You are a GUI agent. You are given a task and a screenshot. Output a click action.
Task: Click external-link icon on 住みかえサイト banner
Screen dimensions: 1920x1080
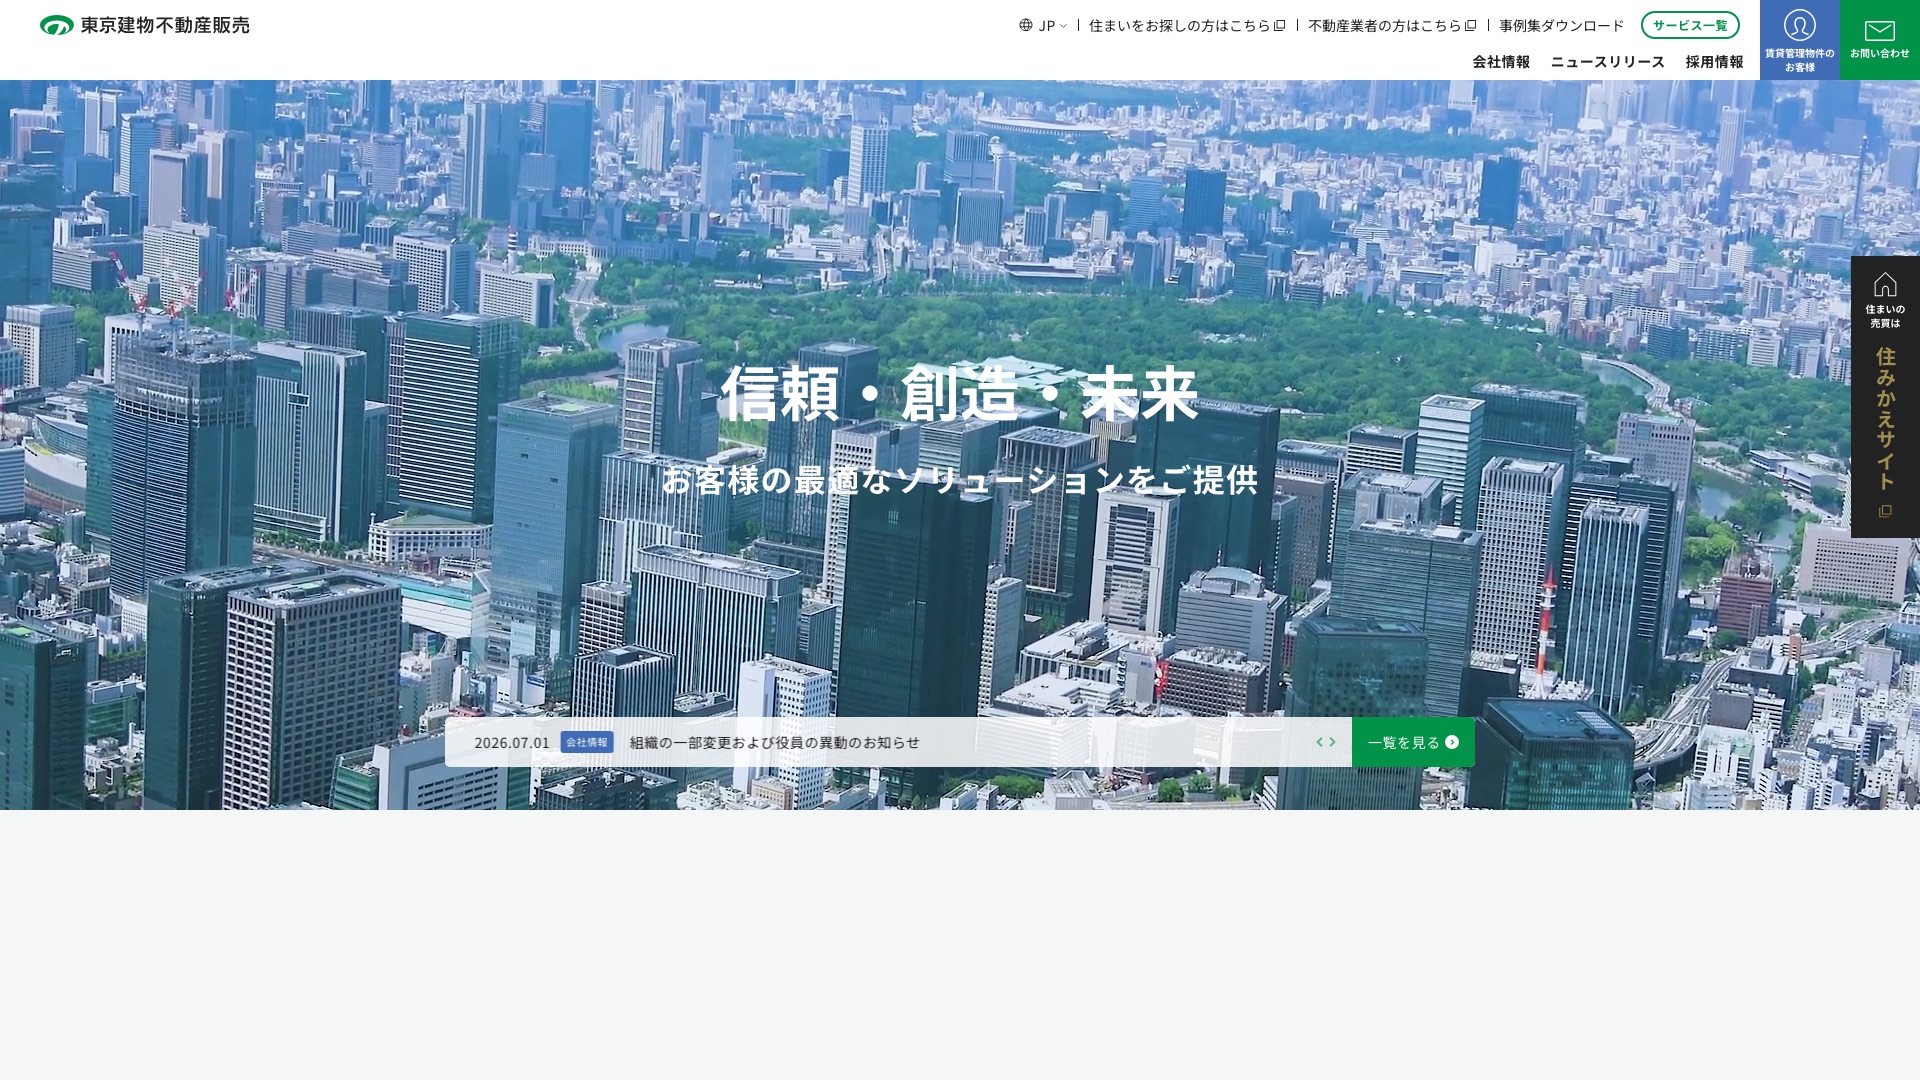click(1885, 511)
